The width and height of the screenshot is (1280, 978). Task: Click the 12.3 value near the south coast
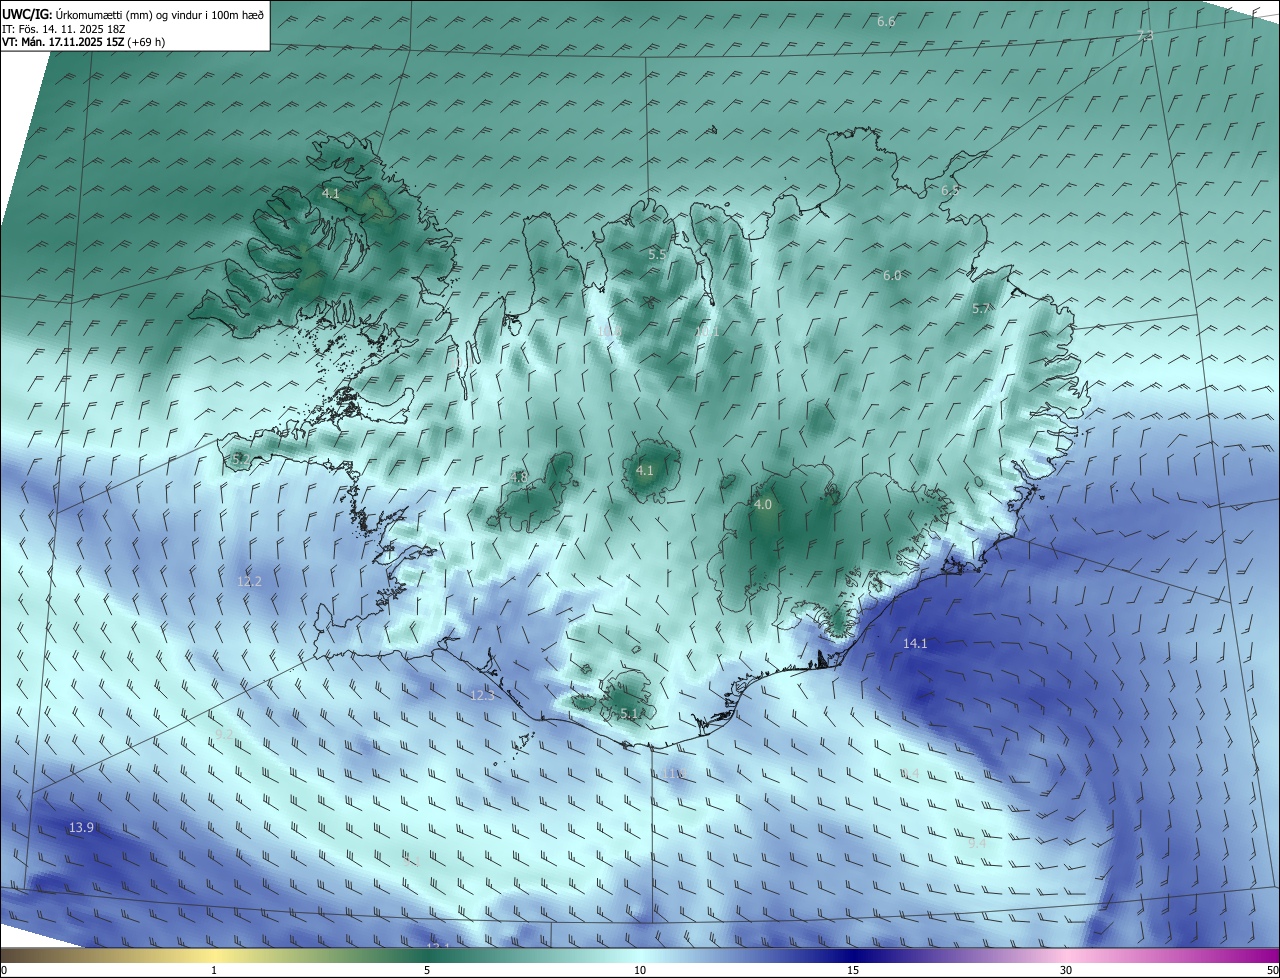click(x=482, y=695)
